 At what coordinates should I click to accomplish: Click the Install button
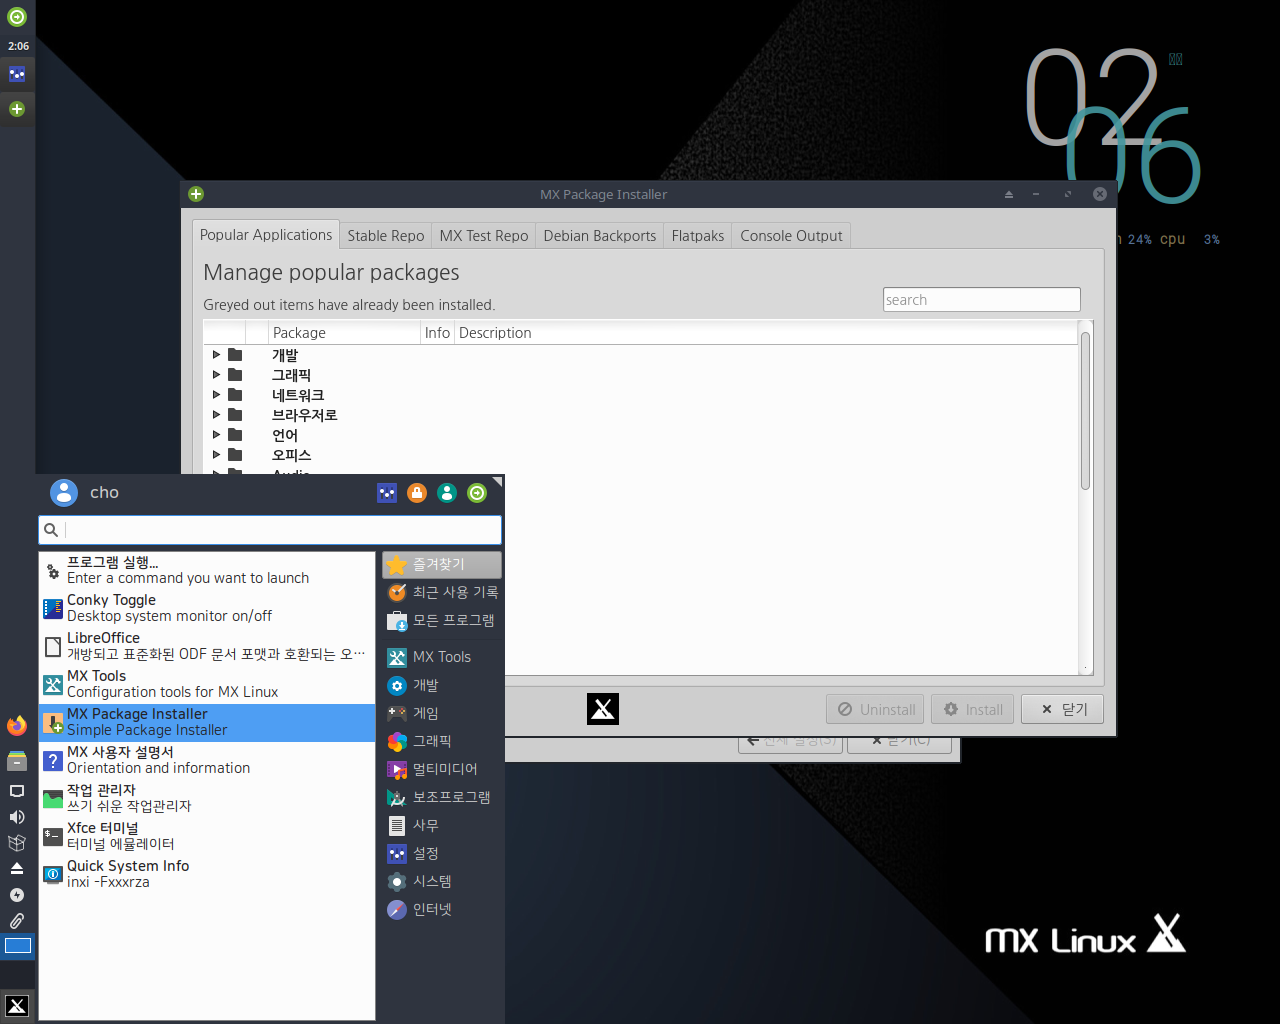[973, 709]
